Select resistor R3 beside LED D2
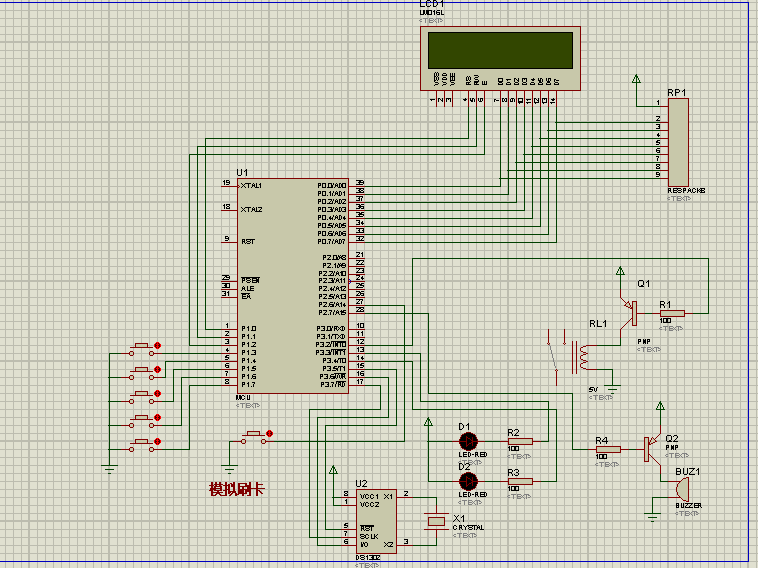The height and width of the screenshot is (568, 758). (520, 480)
